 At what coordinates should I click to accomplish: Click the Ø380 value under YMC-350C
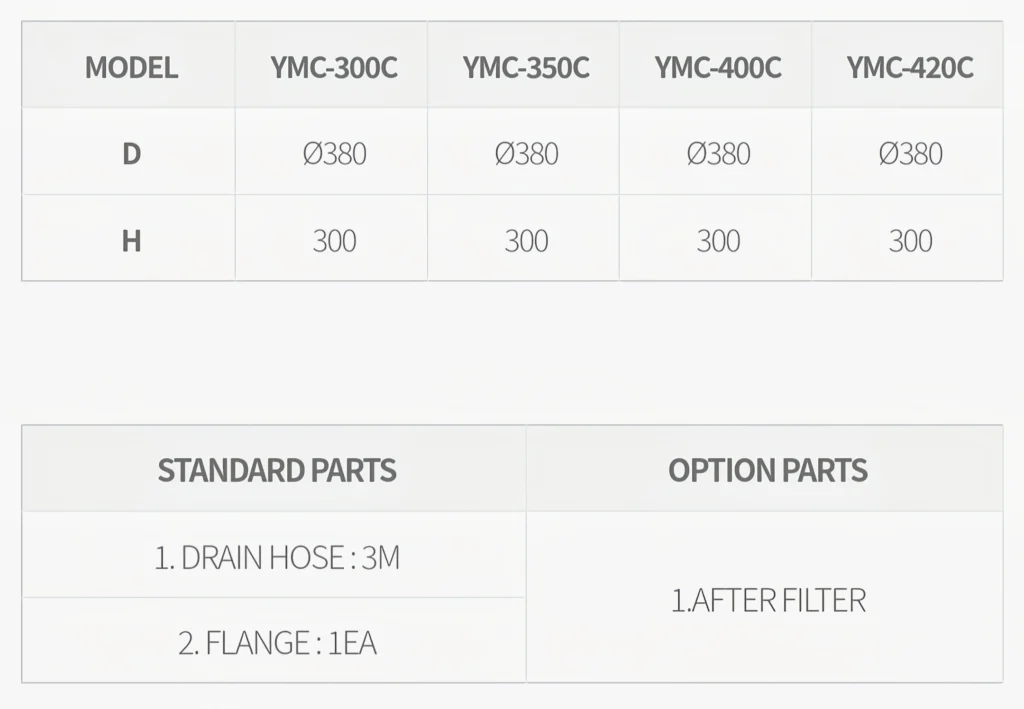pos(526,154)
